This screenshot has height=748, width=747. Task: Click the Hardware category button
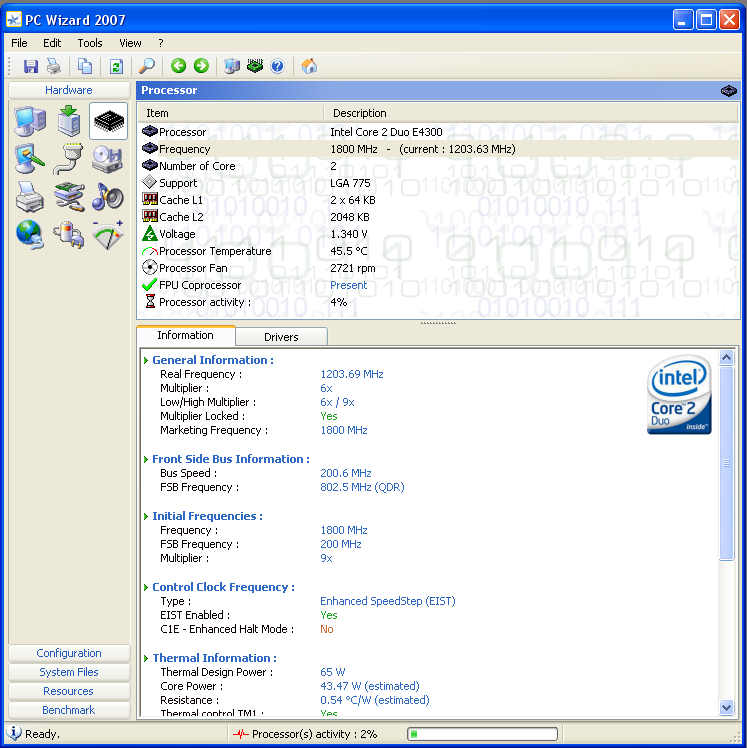(69, 90)
